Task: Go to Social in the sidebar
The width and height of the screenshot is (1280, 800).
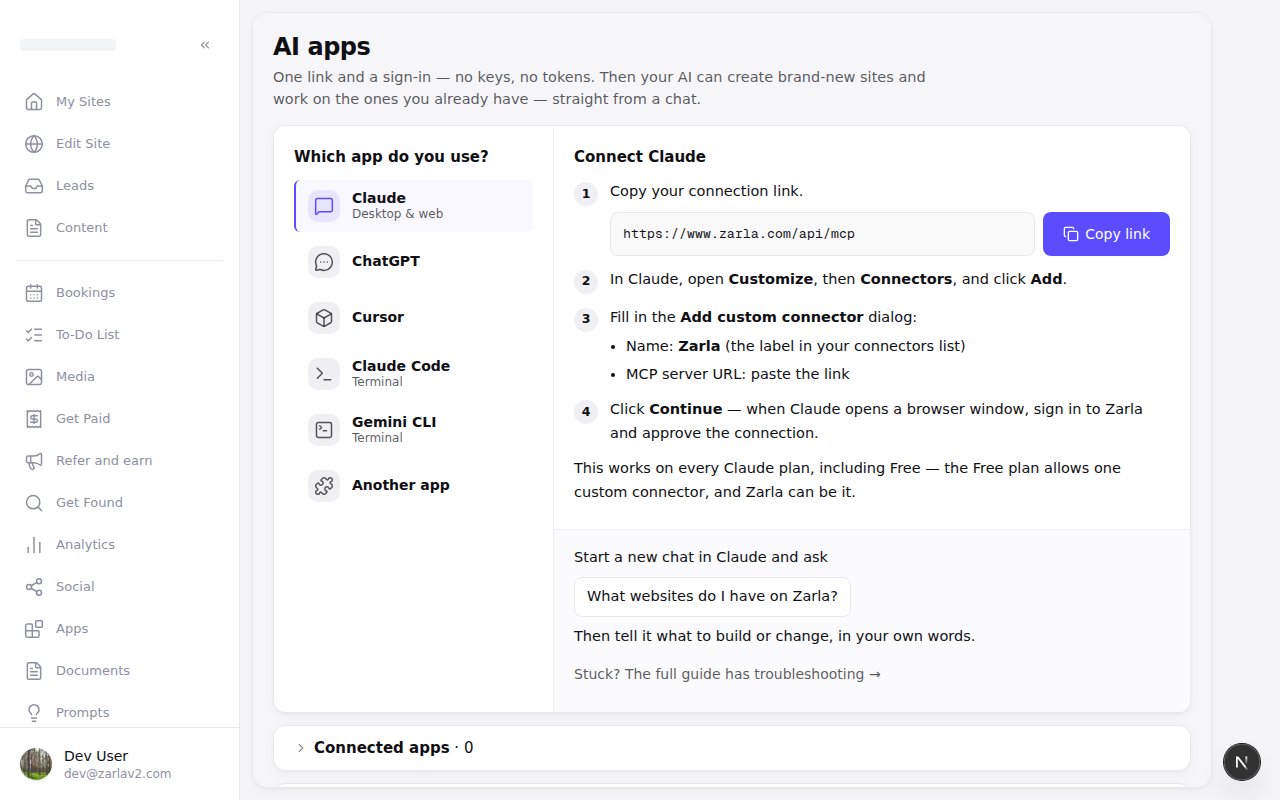Action: [x=120, y=587]
